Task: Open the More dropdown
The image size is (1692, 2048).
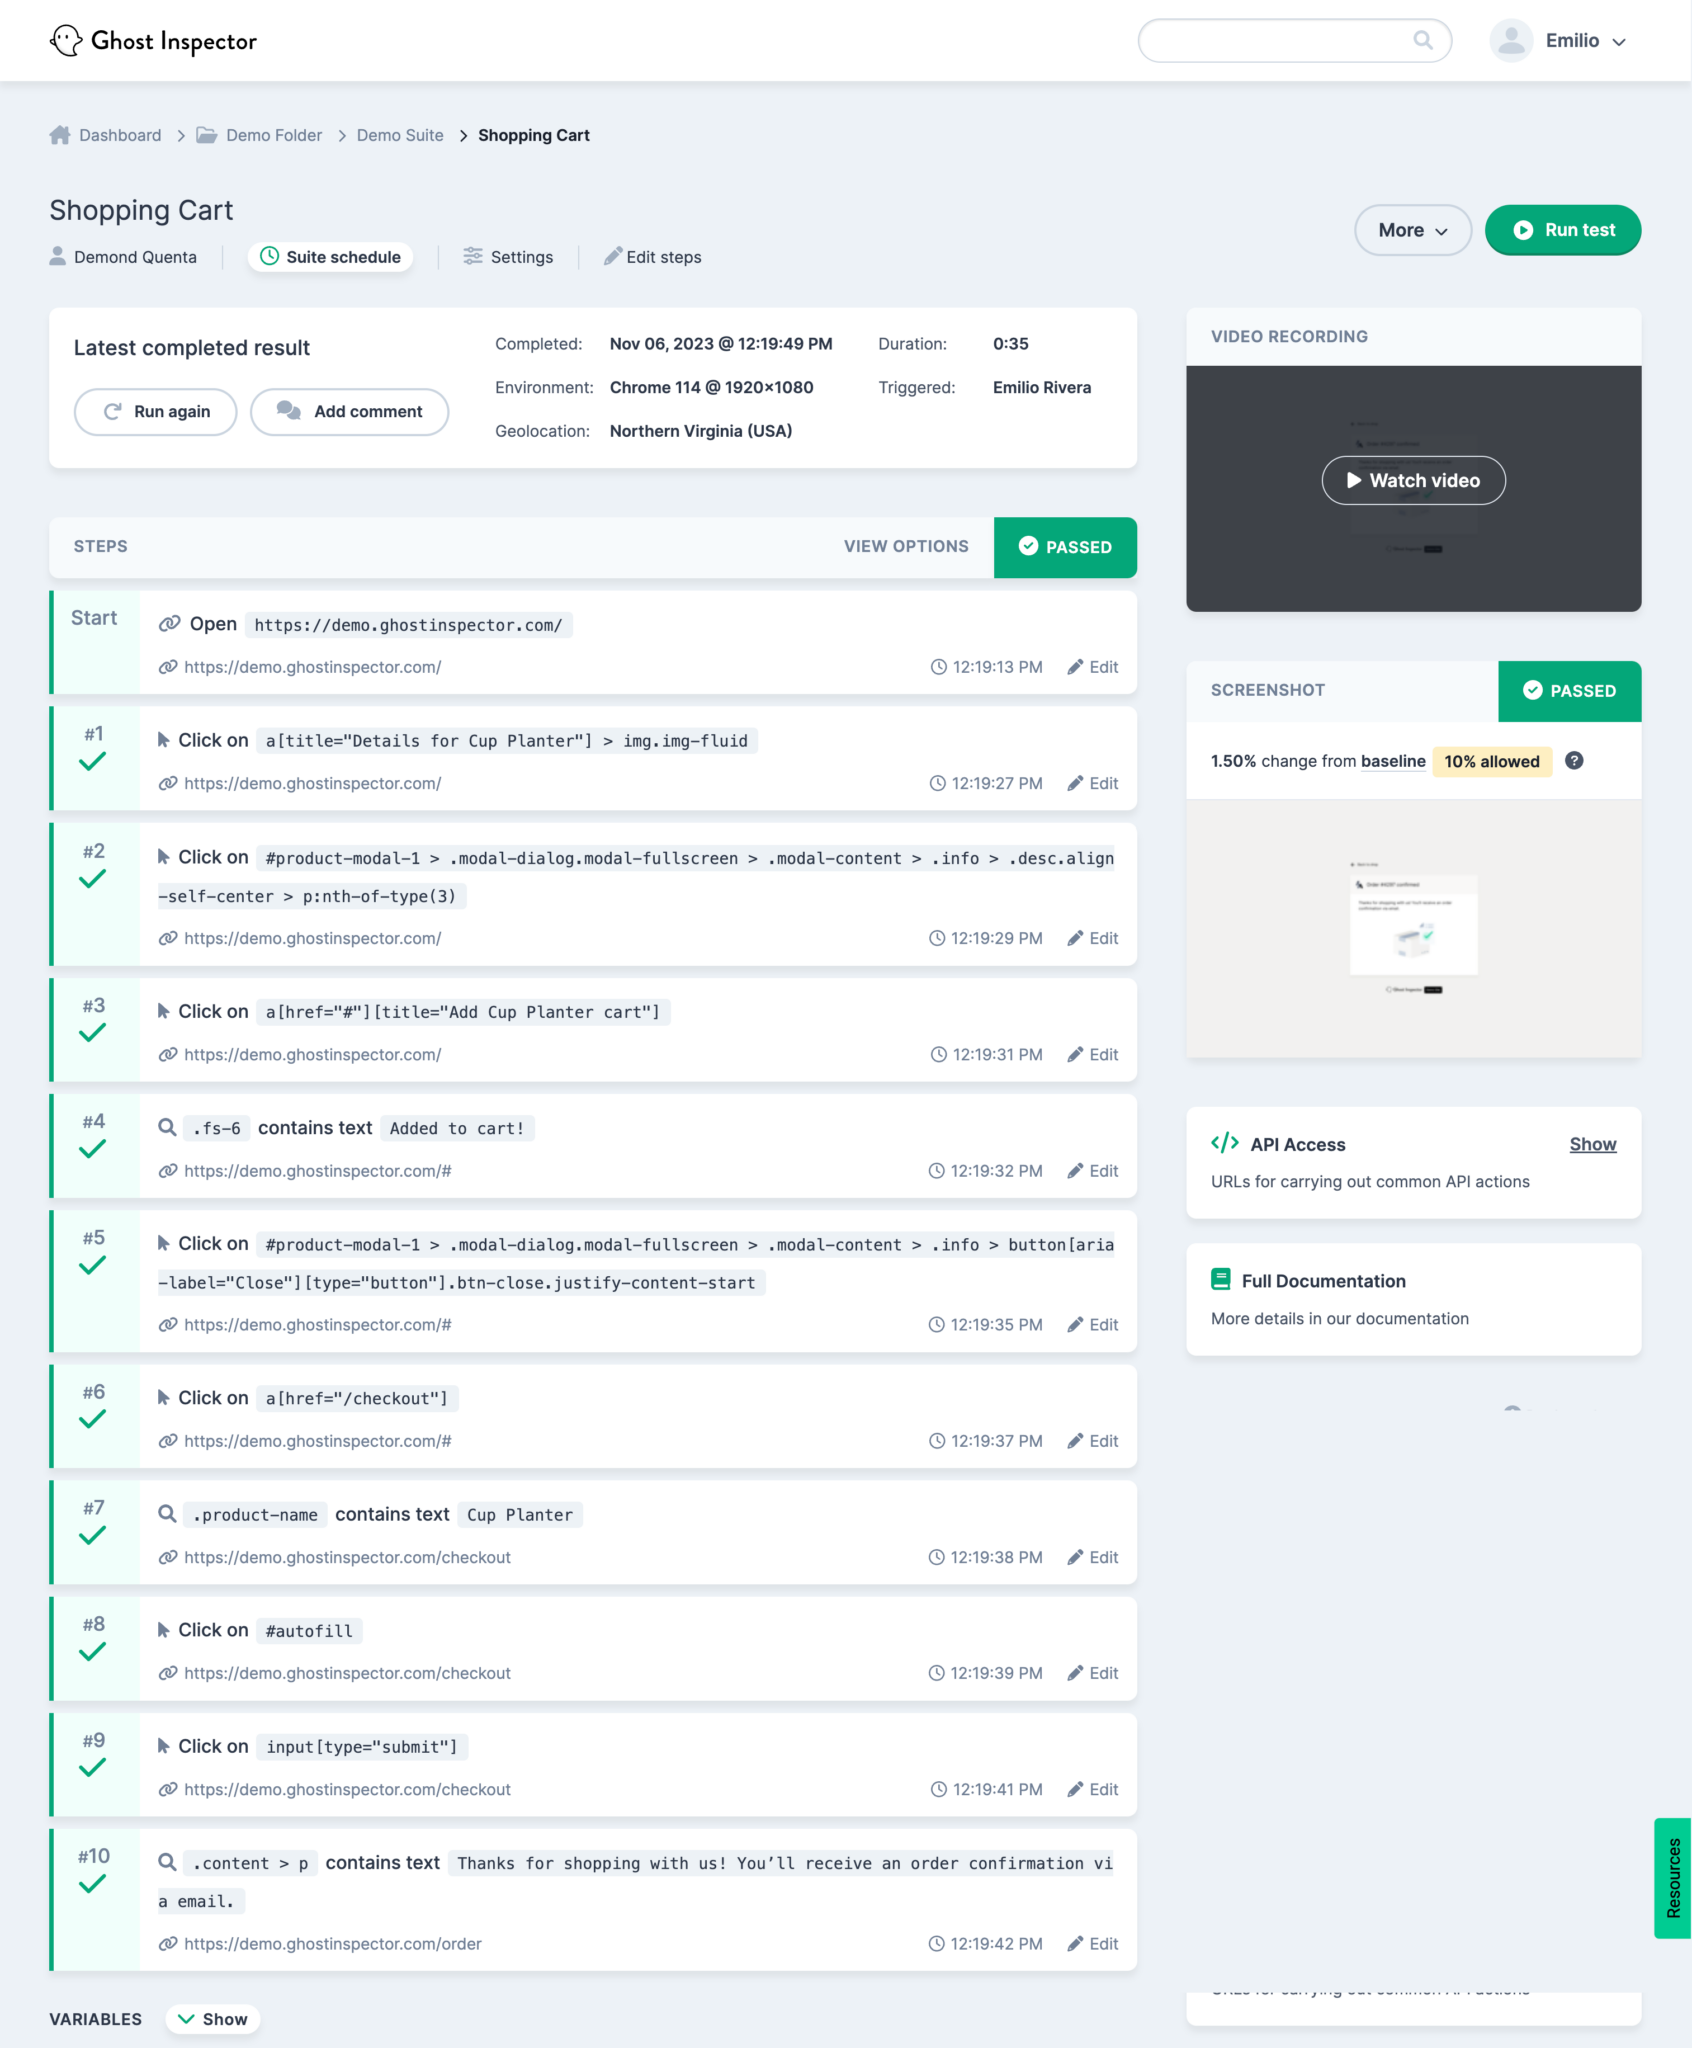Action: [x=1411, y=230]
